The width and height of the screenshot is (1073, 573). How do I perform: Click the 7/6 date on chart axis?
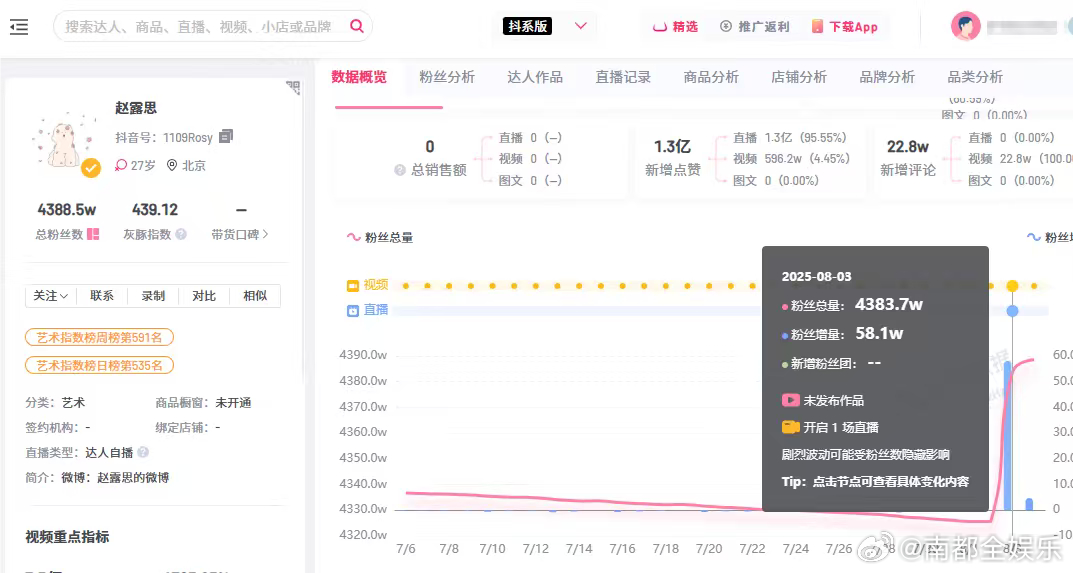click(x=406, y=548)
